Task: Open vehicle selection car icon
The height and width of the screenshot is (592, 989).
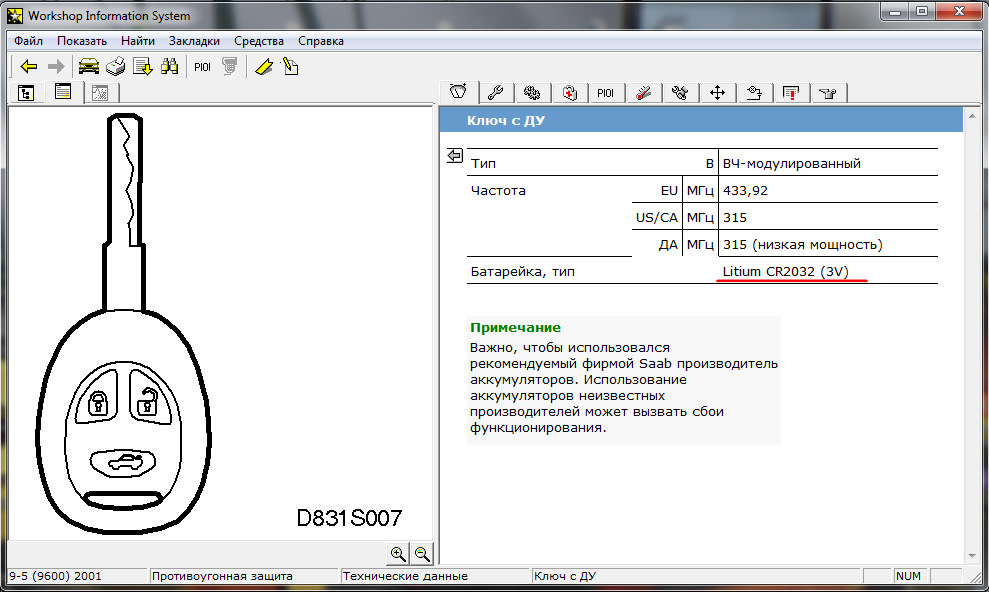Action: click(89, 66)
